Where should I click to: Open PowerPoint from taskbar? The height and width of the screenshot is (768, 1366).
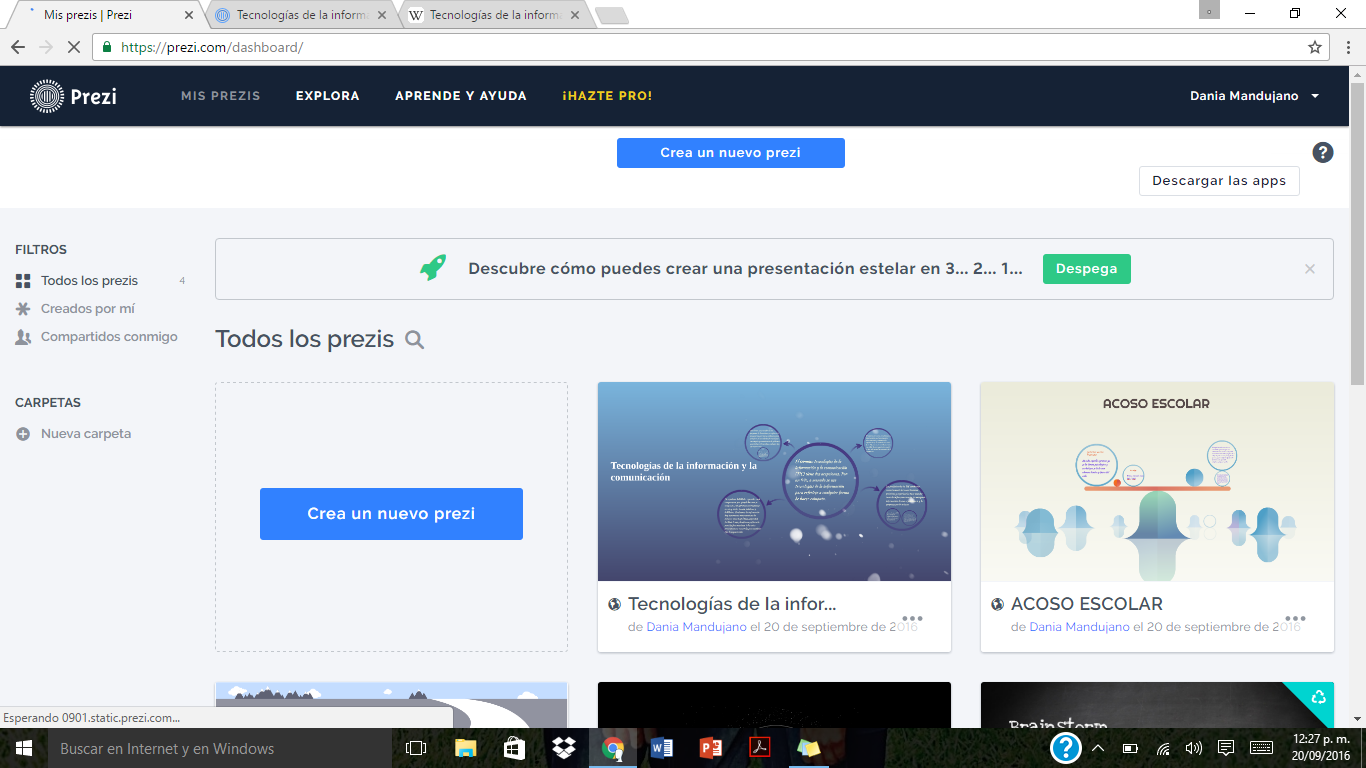click(x=711, y=748)
